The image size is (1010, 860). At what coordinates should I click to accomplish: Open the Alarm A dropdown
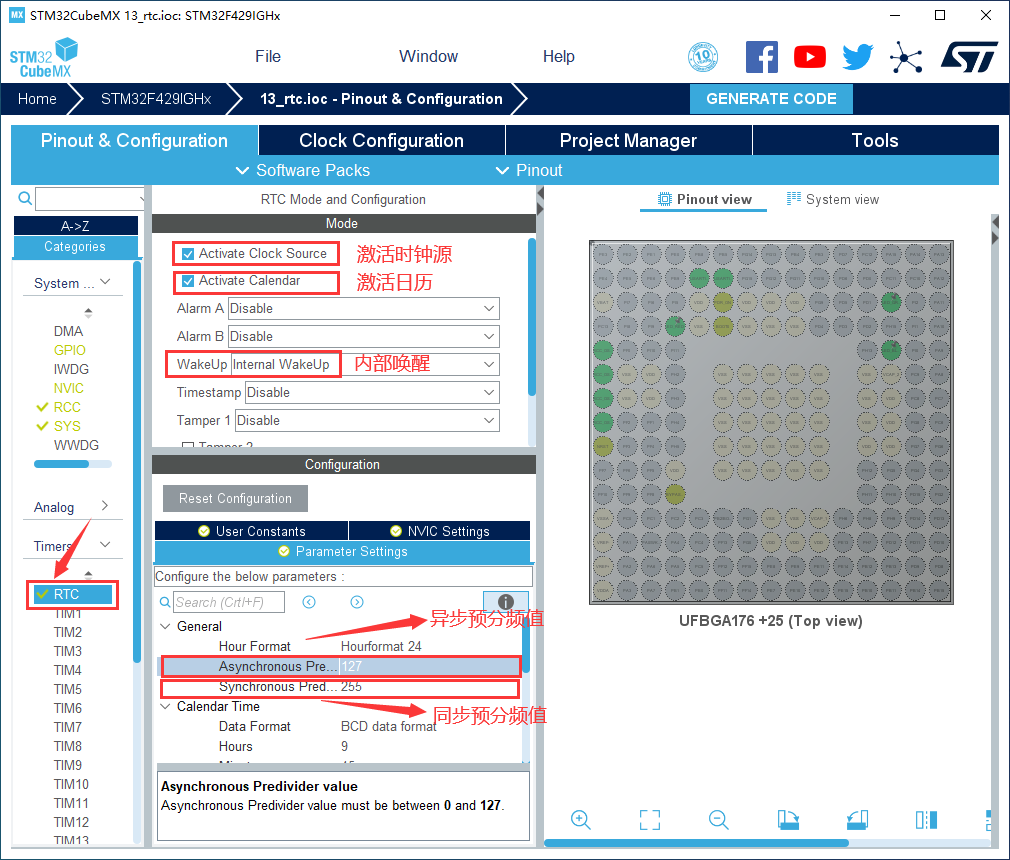coord(364,309)
